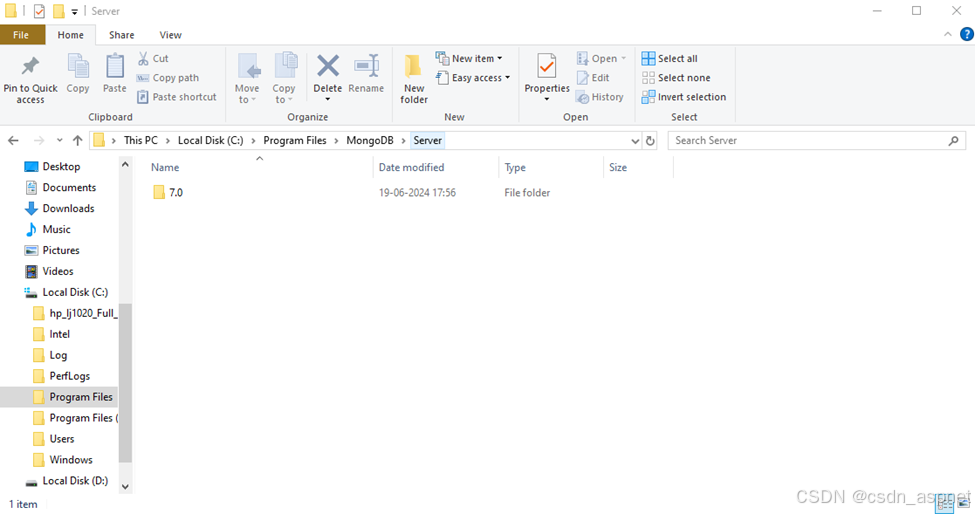
Task: Open Downloads in navigation pane
Action: [68, 208]
